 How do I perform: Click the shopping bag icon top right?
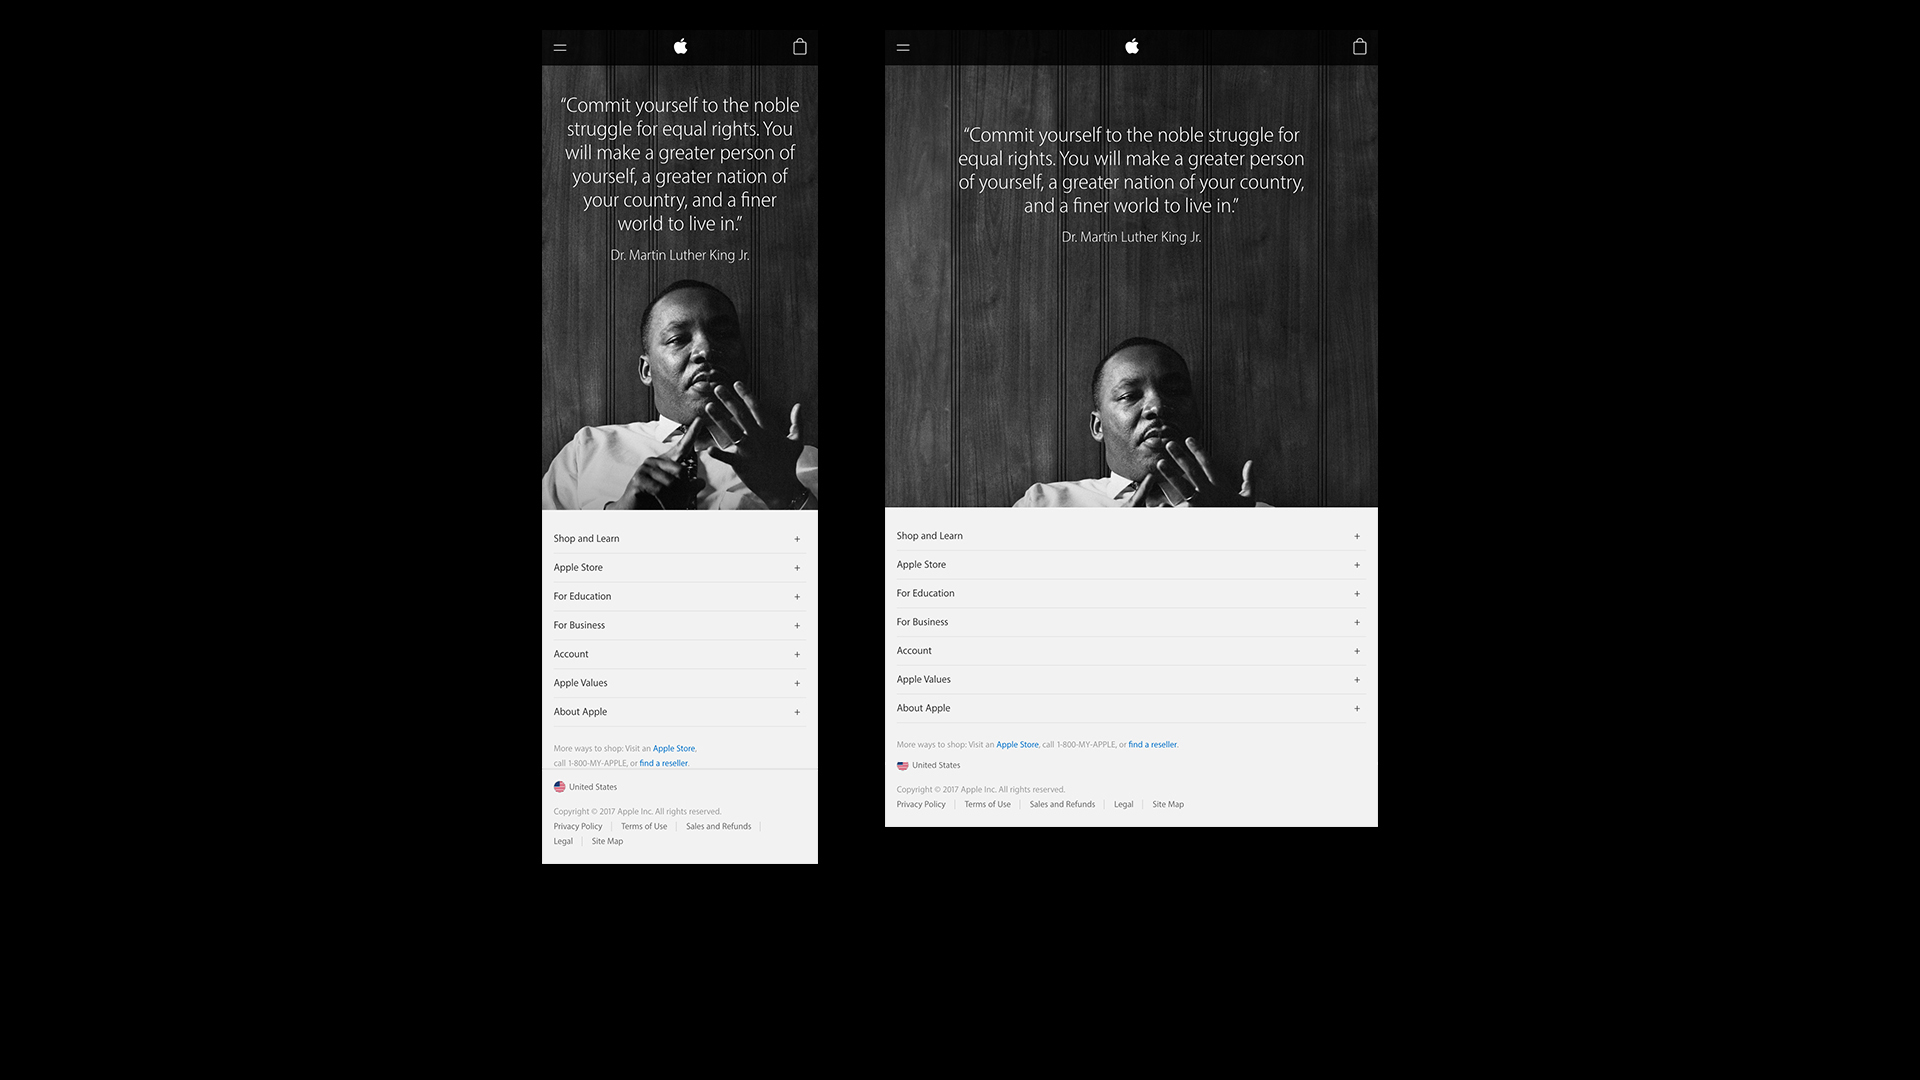point(800,46)
